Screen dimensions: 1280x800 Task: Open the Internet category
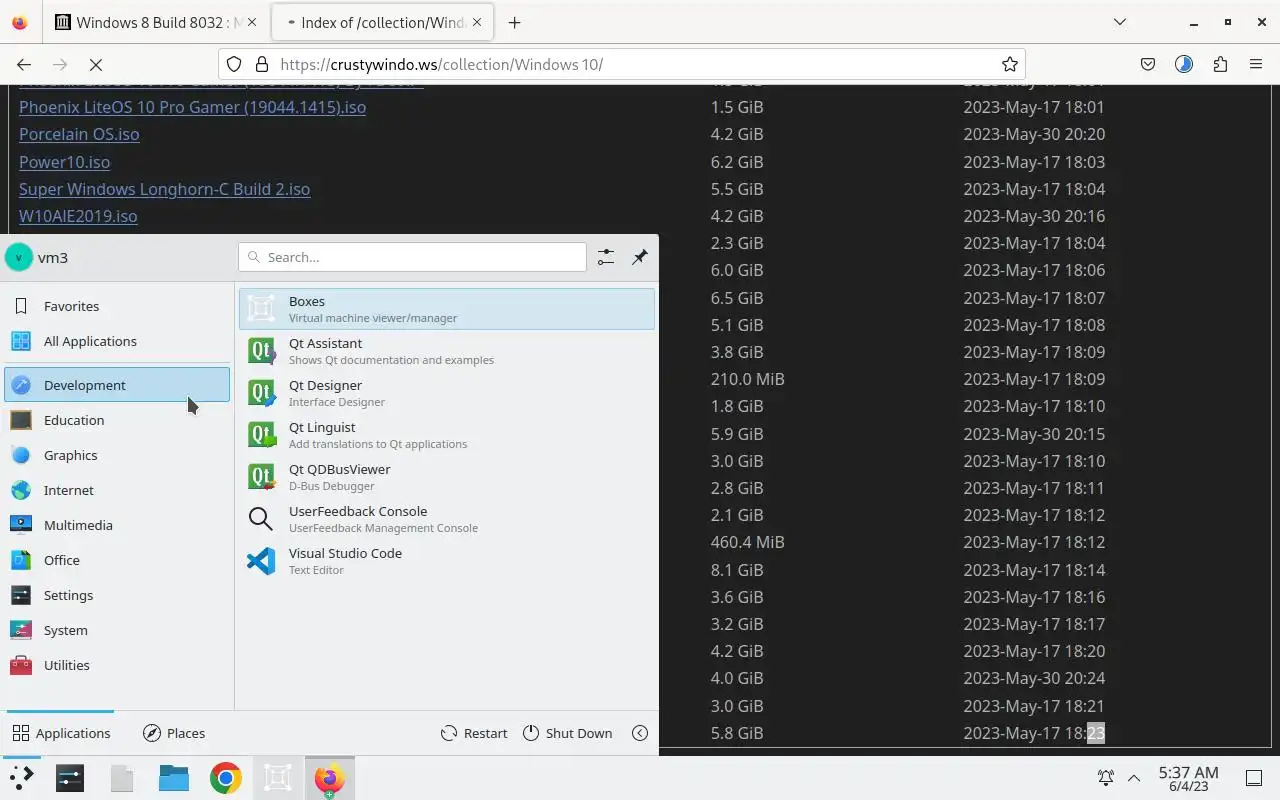(x=117, y=490)
